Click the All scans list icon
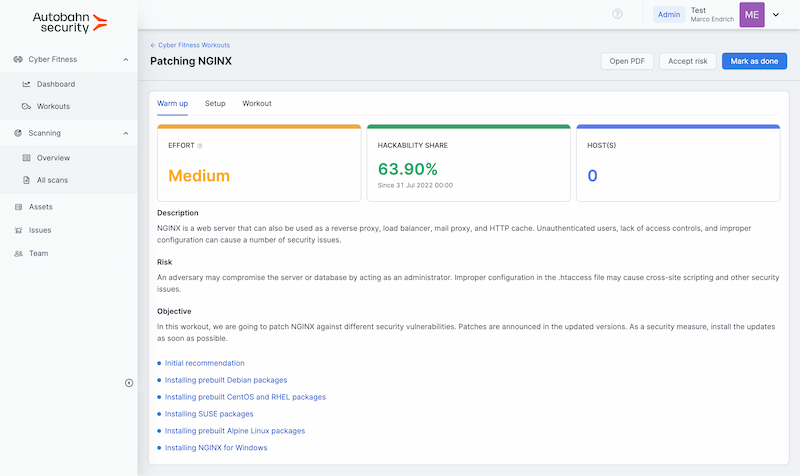Screen dimensions: 800x476 coord(27,180)
